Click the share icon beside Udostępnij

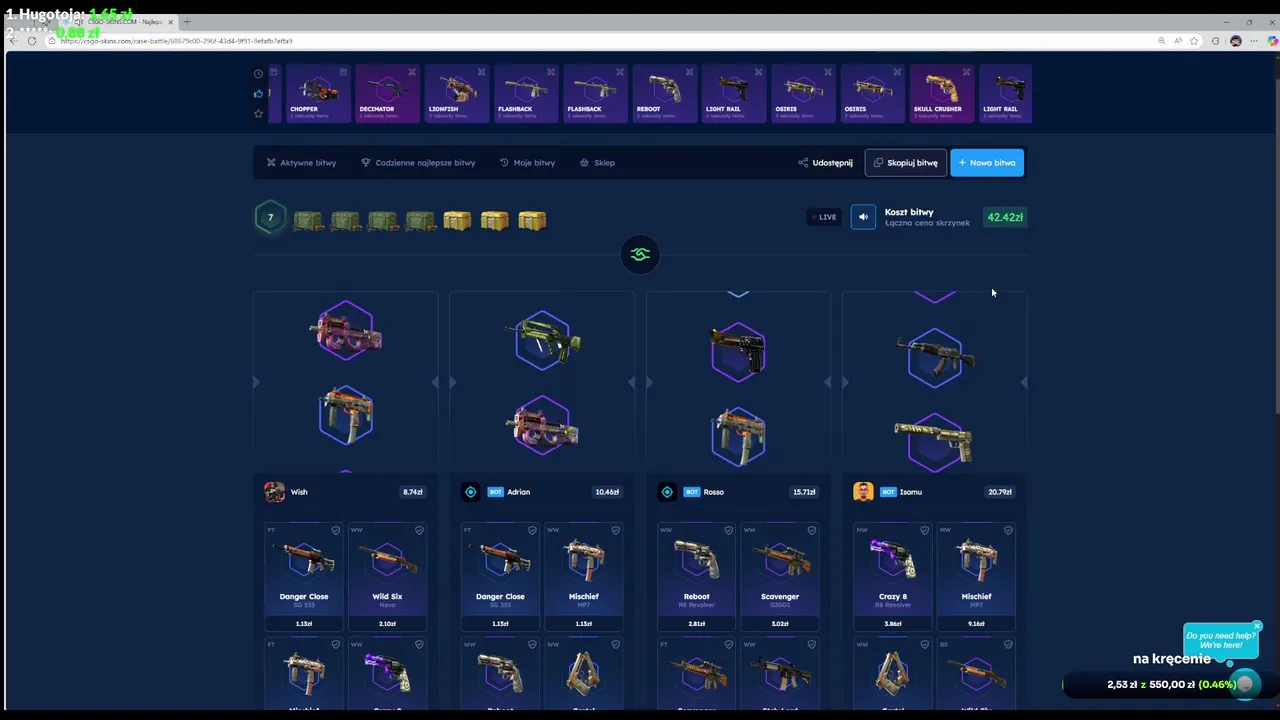[x=803, y=163]
